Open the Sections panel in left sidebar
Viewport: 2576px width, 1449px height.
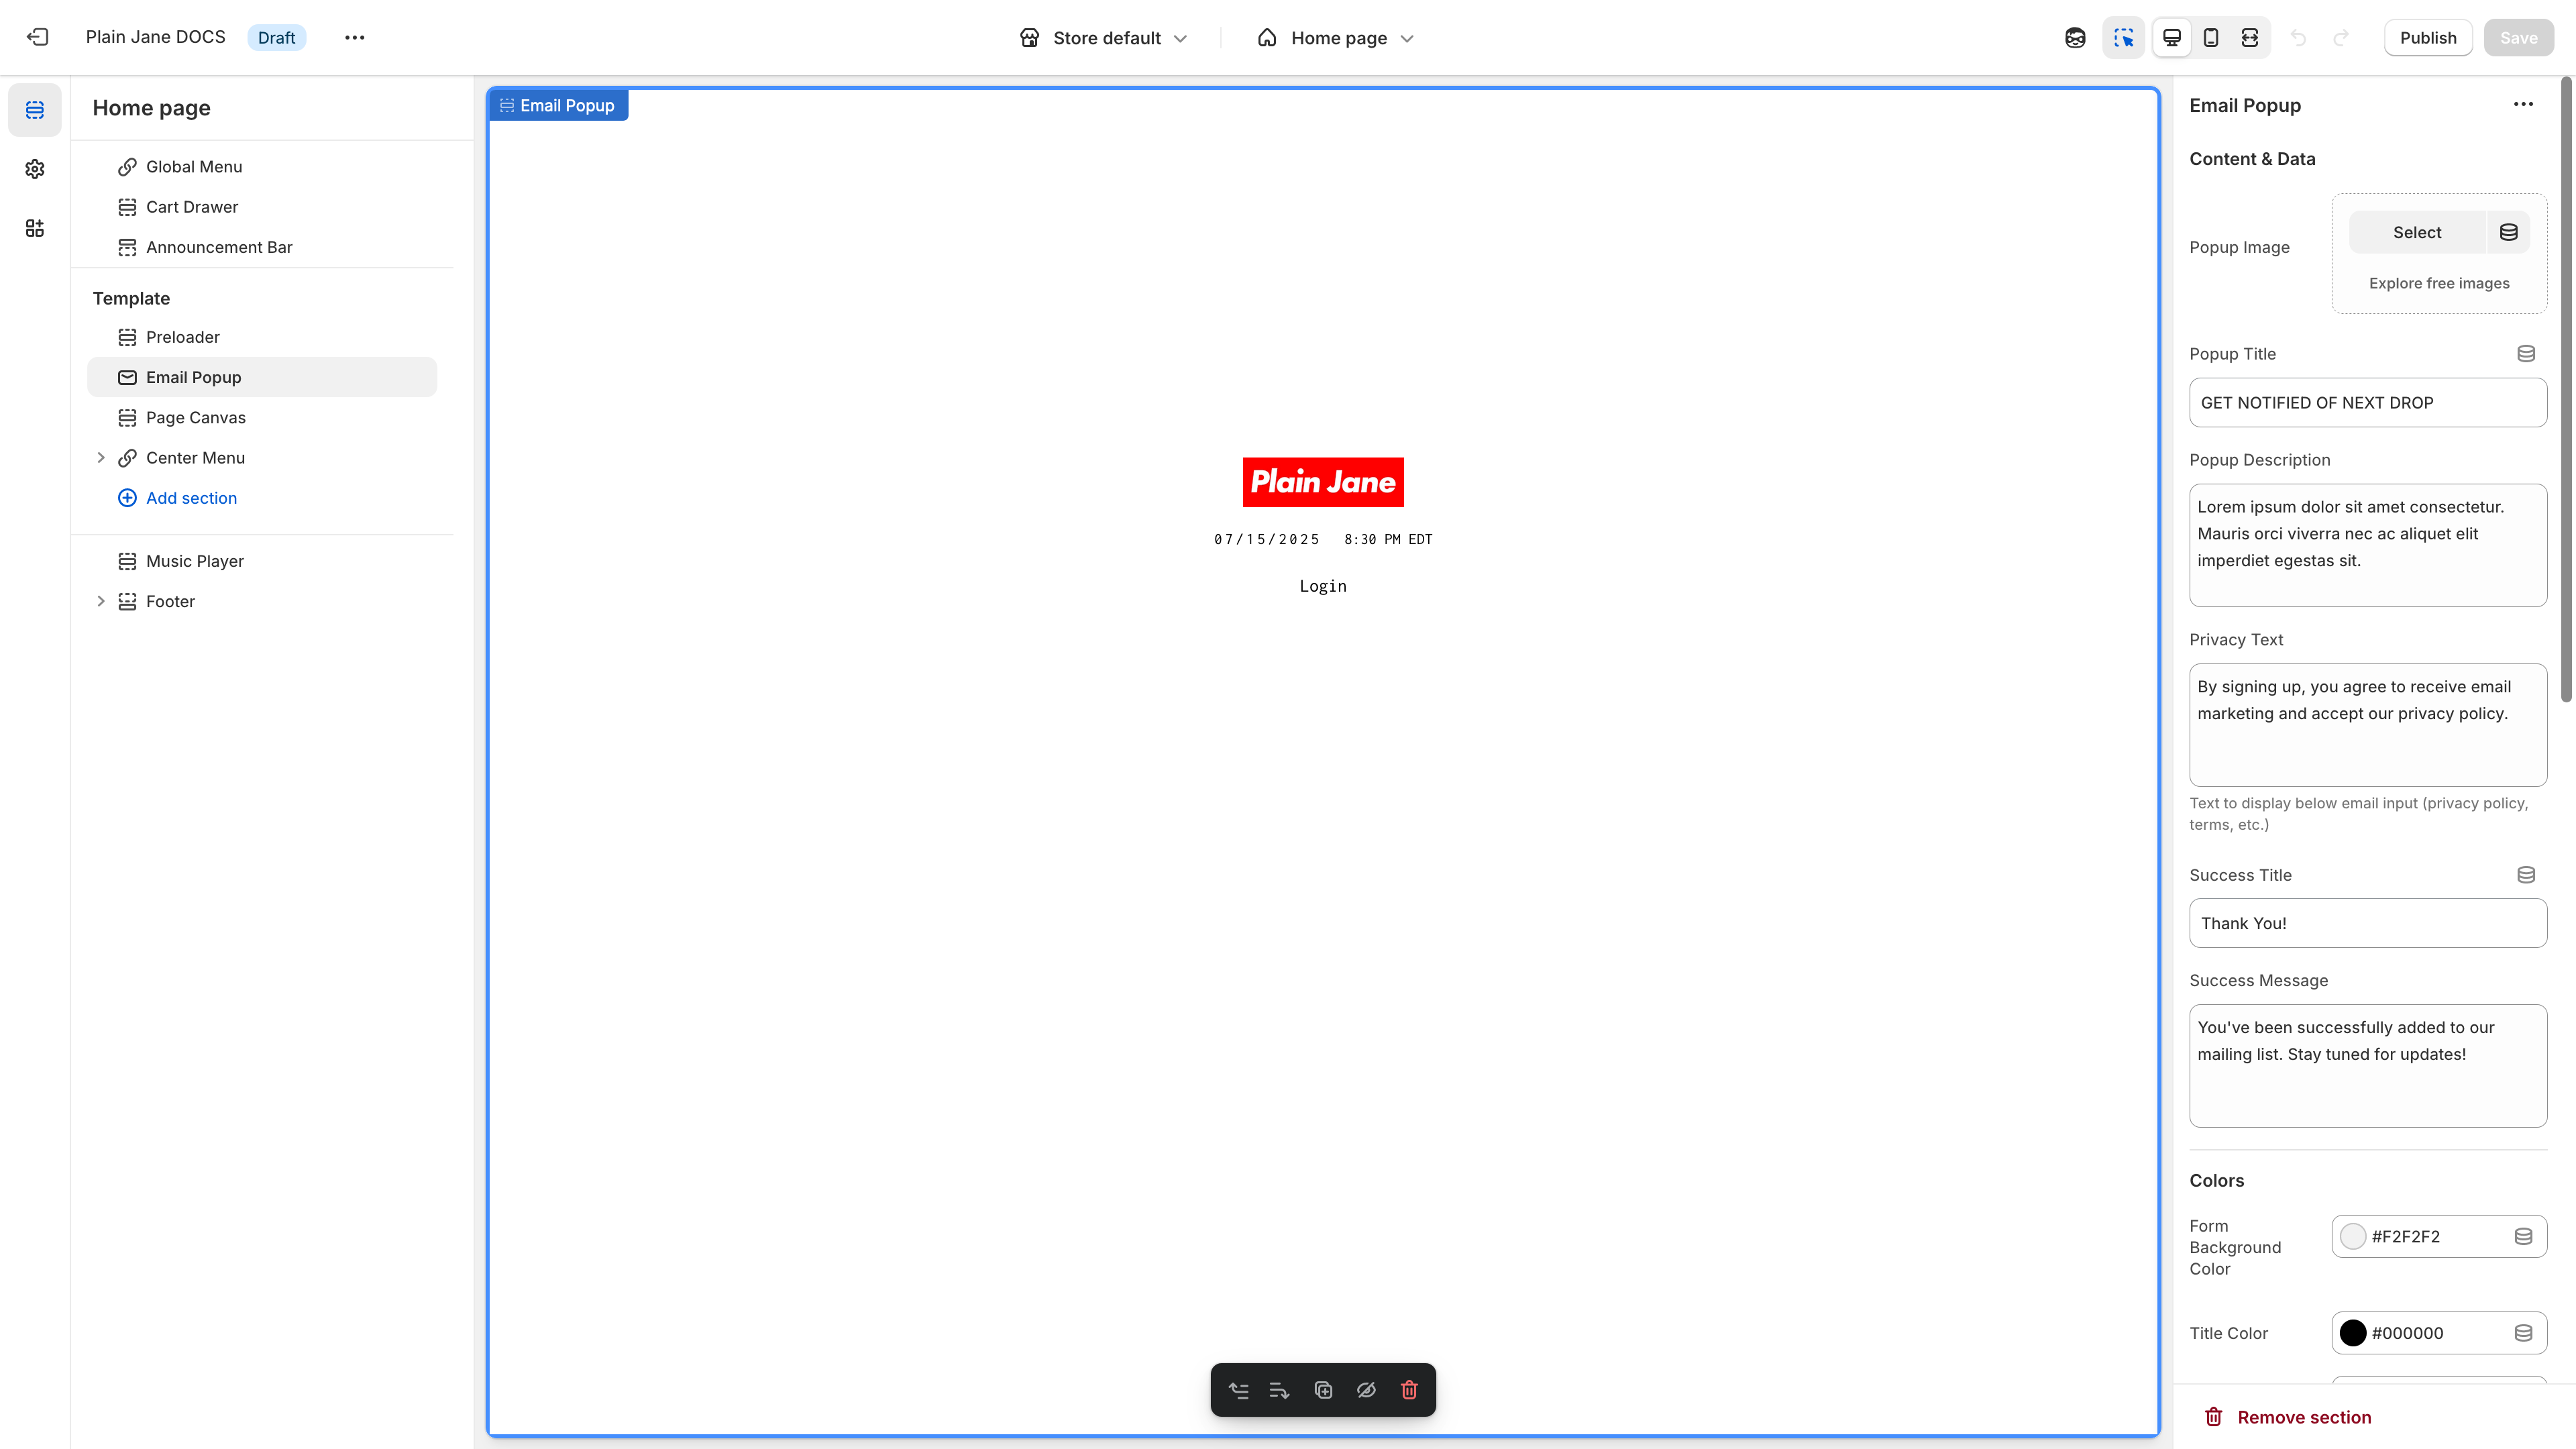tap(35, 110)
